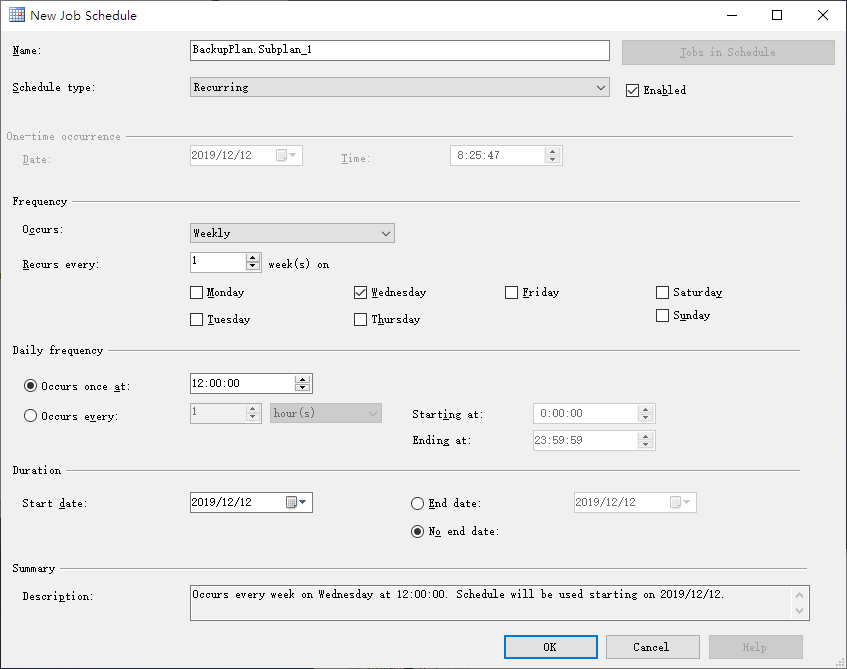Close the New Job Schedule dialog
The width and height of the screenshot is (847, 669).
823,15
